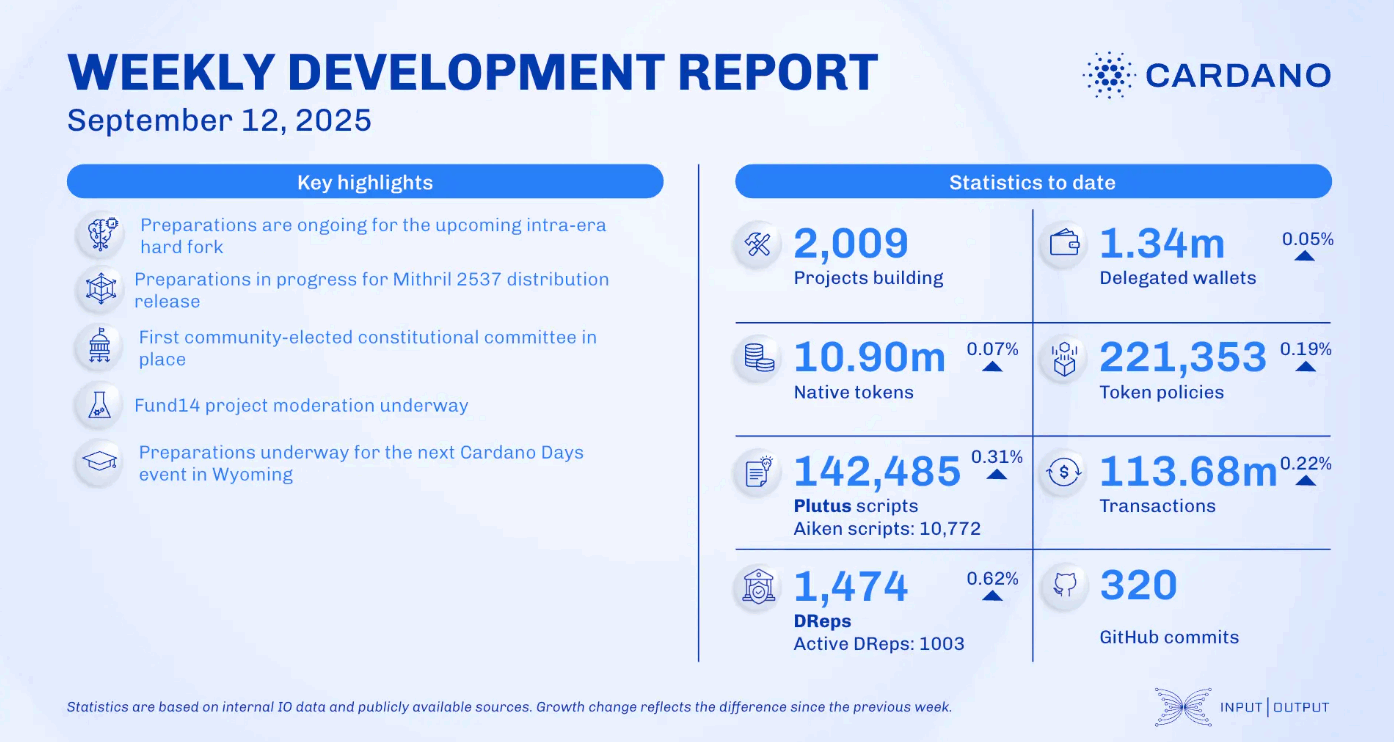Click the DReps label
The height and width of the screenshot is (742, 1394).
pos(822,621)
